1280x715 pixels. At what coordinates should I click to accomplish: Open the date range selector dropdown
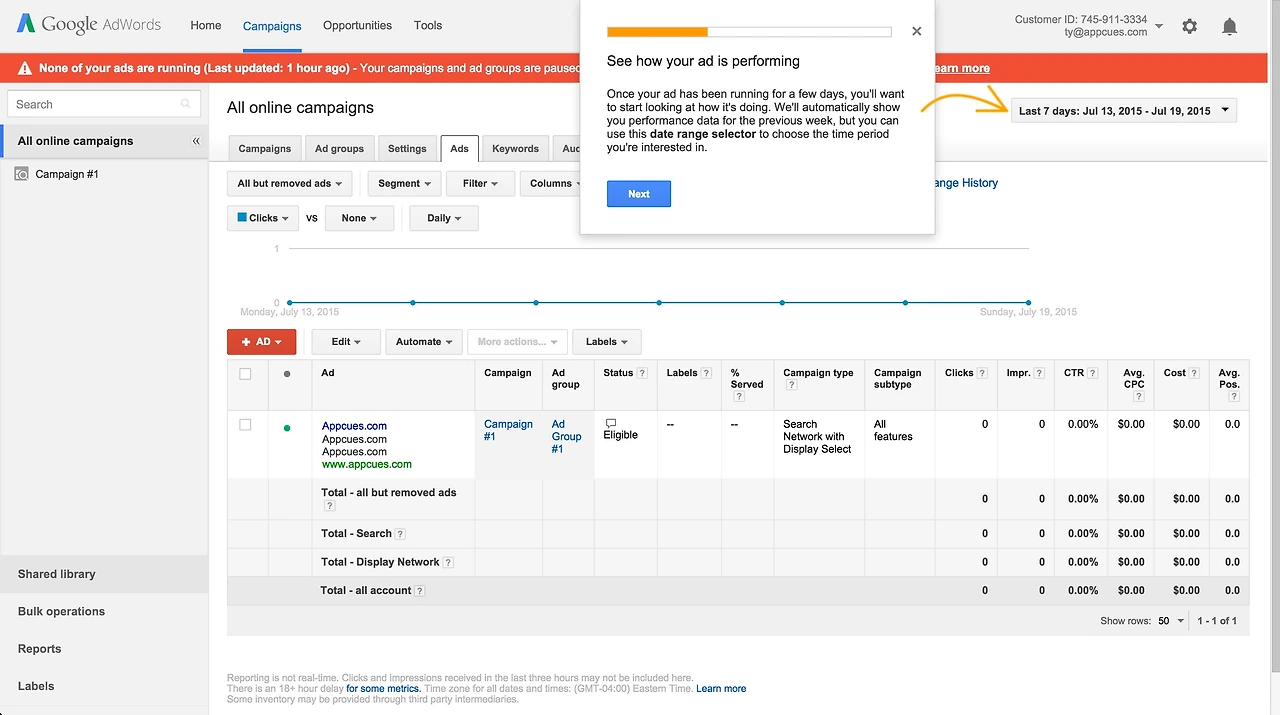tap(1124, 111)
